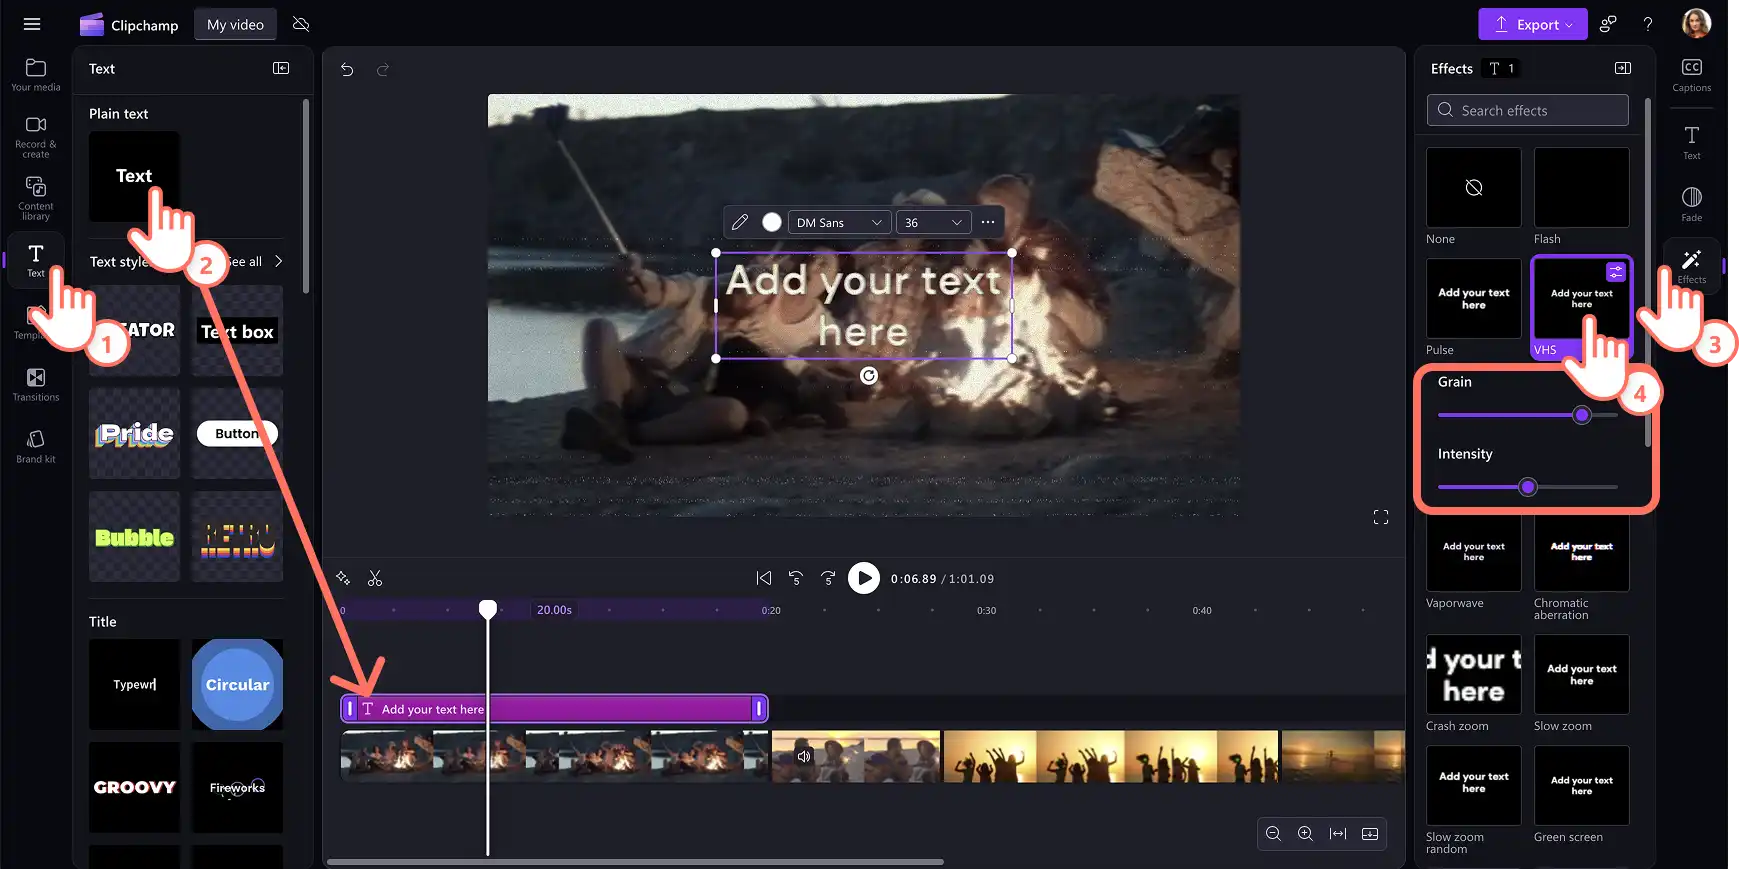Open the Export dropdown button
The height and width of the screenshot is (869, 1739).
tap(1532, 24)
